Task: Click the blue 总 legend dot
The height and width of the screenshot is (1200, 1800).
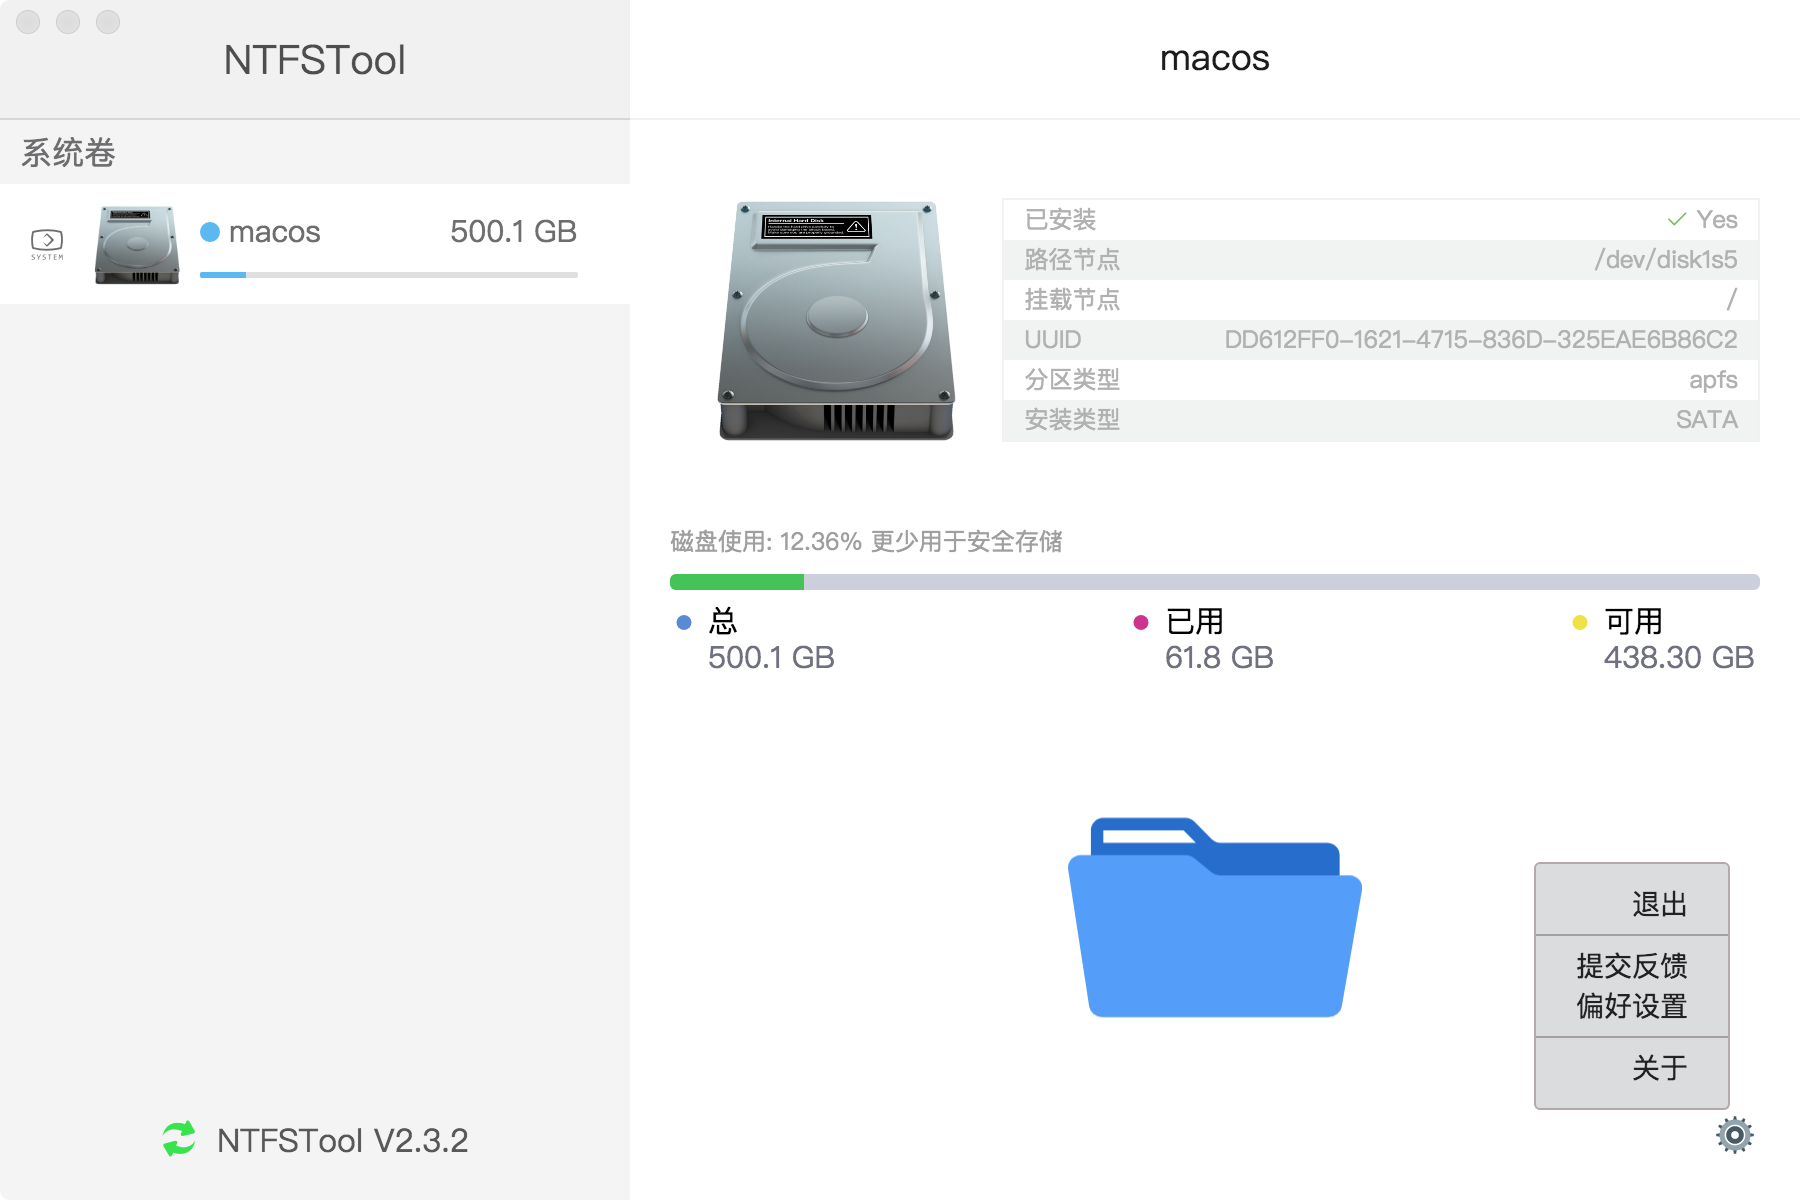Action: pos(684,622)
